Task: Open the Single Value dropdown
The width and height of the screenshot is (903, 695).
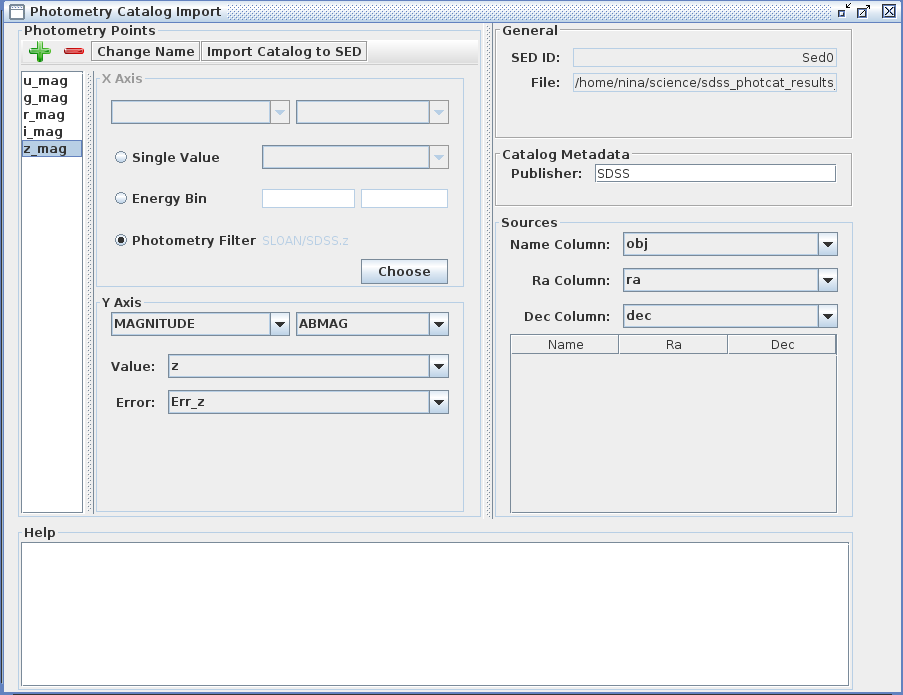Action: tap(355, 157)
